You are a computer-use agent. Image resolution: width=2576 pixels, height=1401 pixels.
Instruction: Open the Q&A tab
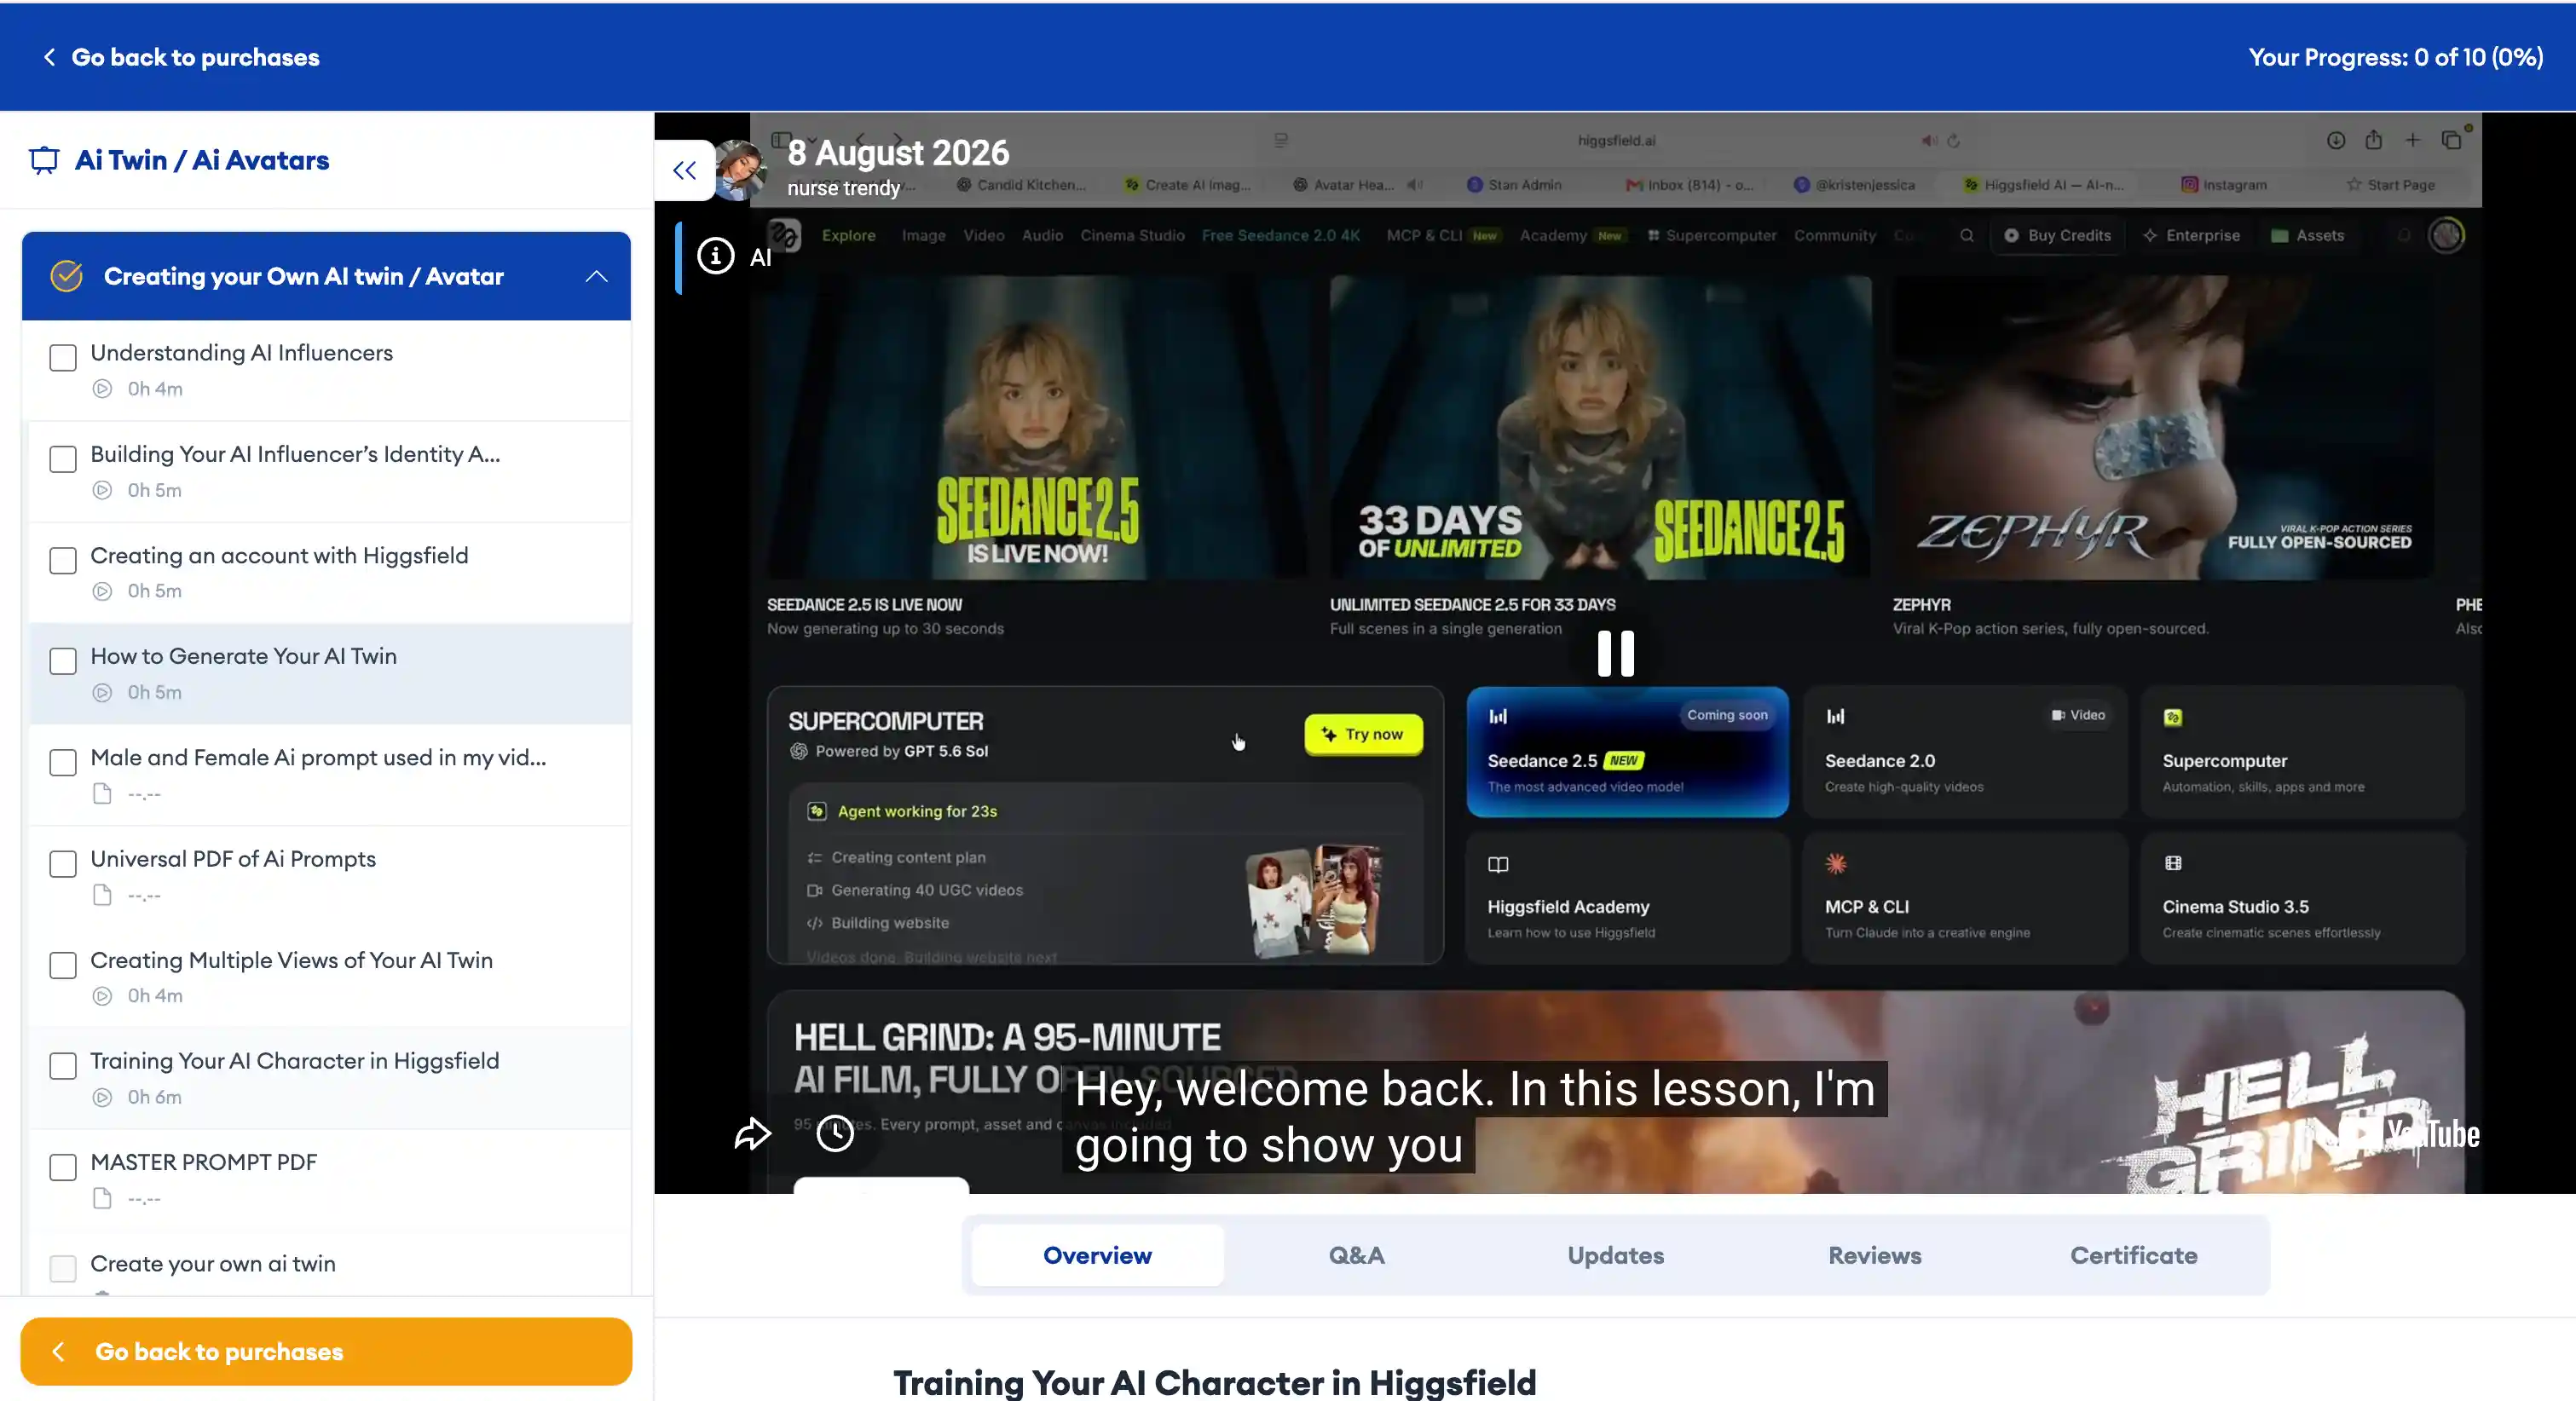pyautogui.click(x=1356, y=1255)
